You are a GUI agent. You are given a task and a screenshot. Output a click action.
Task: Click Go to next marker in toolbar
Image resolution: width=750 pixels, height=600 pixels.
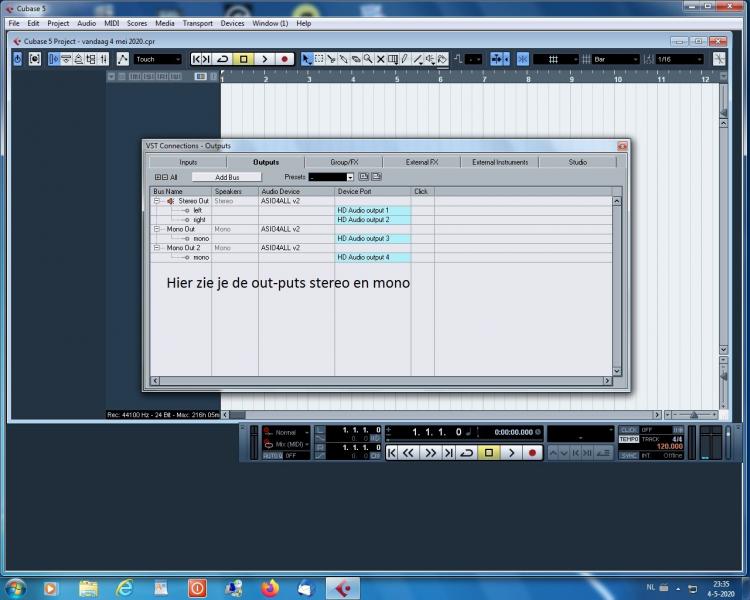pyautogui.click(x=206, y=59)
